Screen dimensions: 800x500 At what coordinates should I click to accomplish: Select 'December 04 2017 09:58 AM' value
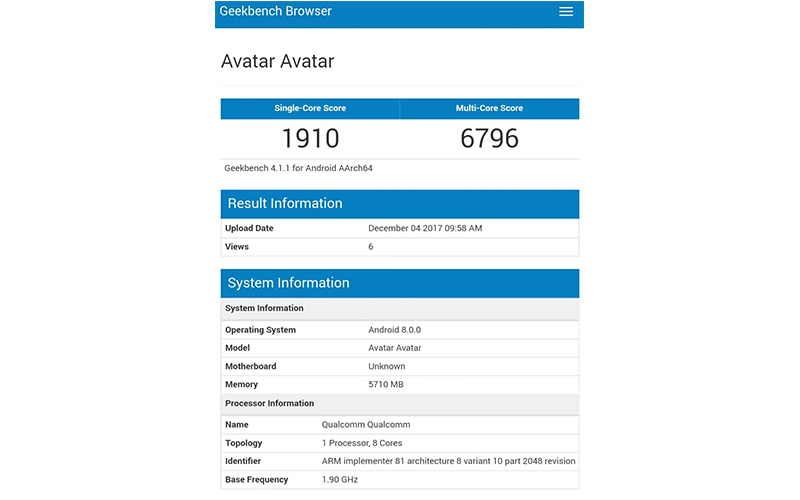[x=425, y=228]
